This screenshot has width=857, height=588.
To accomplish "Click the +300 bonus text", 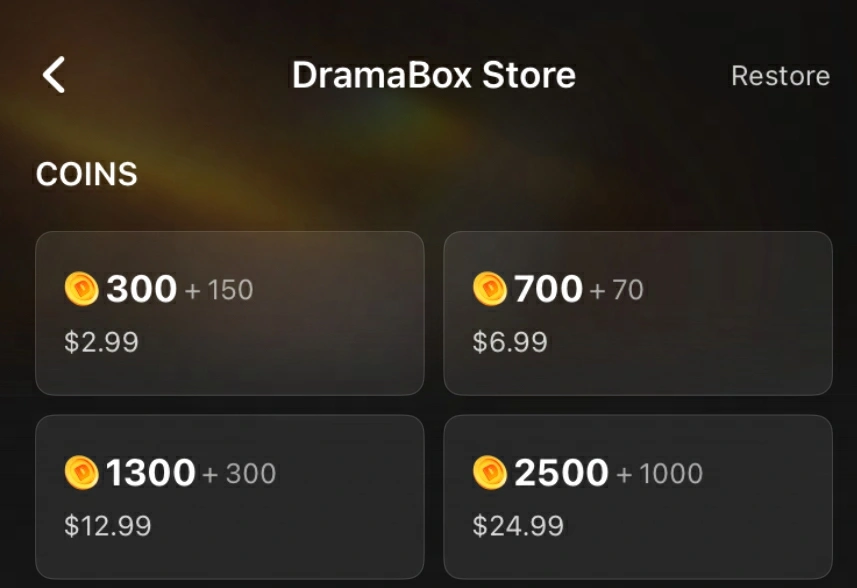I will (x=239, y=474).
